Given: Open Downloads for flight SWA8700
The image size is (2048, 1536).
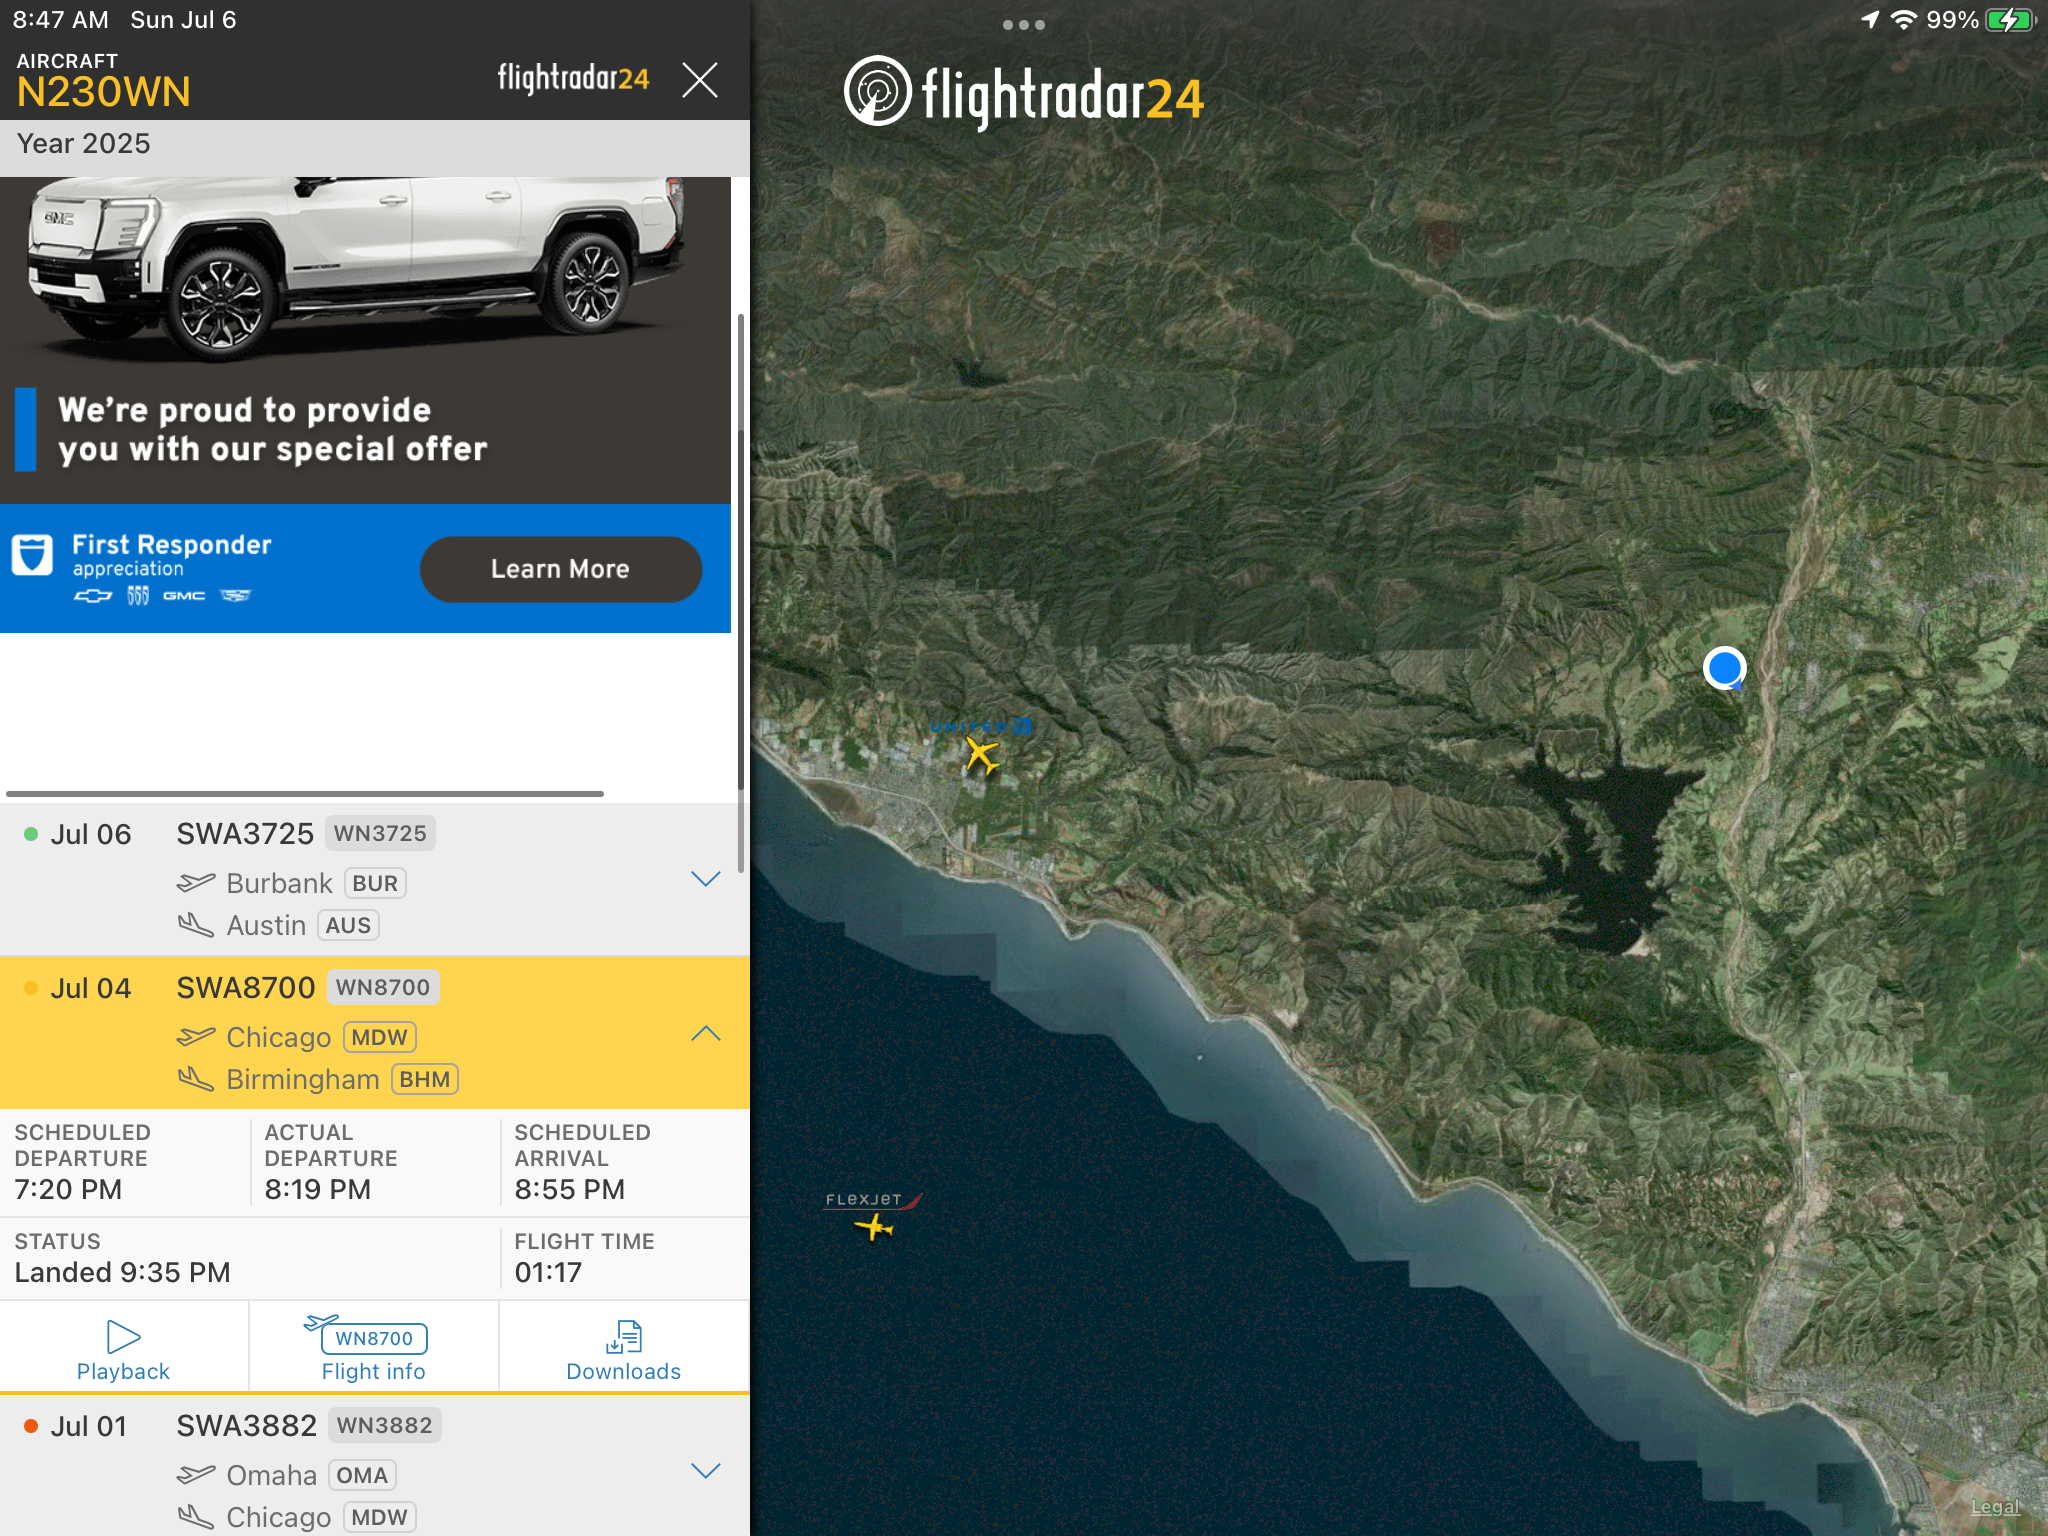Looking at the screenshot, I should 624,1349.
